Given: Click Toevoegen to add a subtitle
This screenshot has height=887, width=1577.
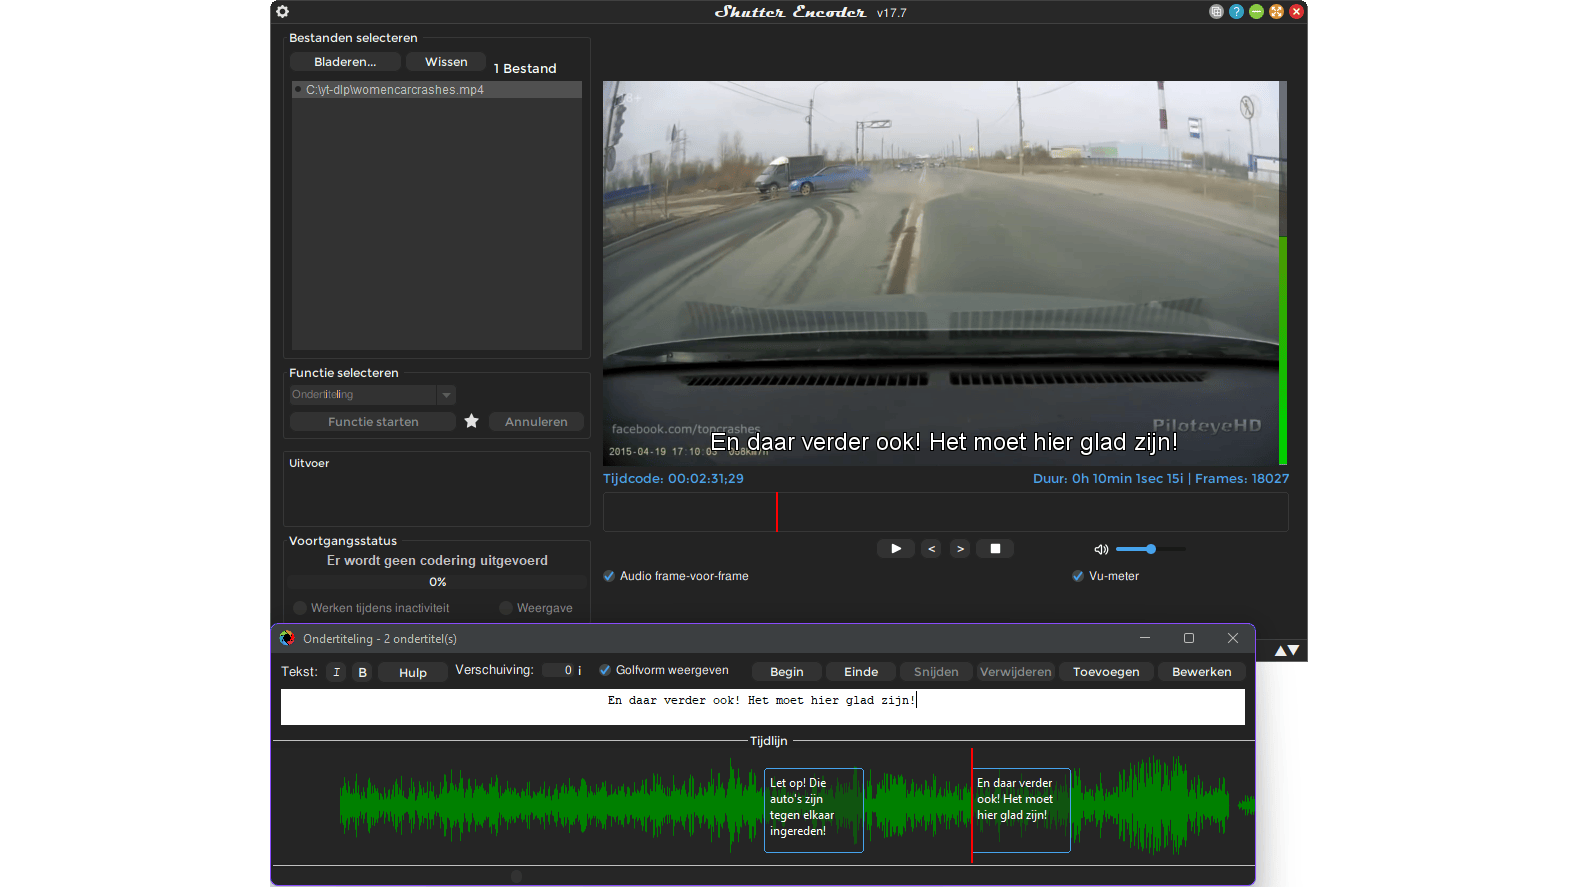Looking at the screenshot, I should (1106, 672).
